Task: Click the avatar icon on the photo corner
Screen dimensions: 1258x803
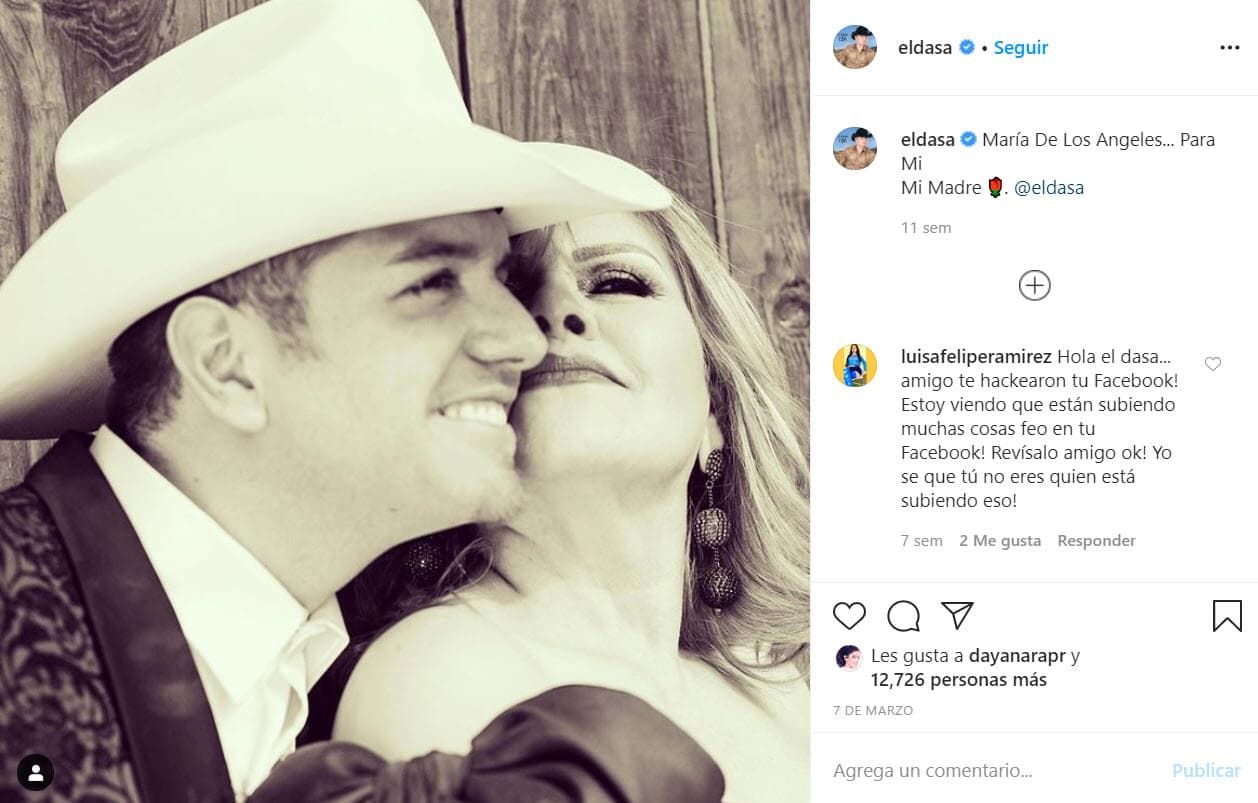Action: (36, 772)
